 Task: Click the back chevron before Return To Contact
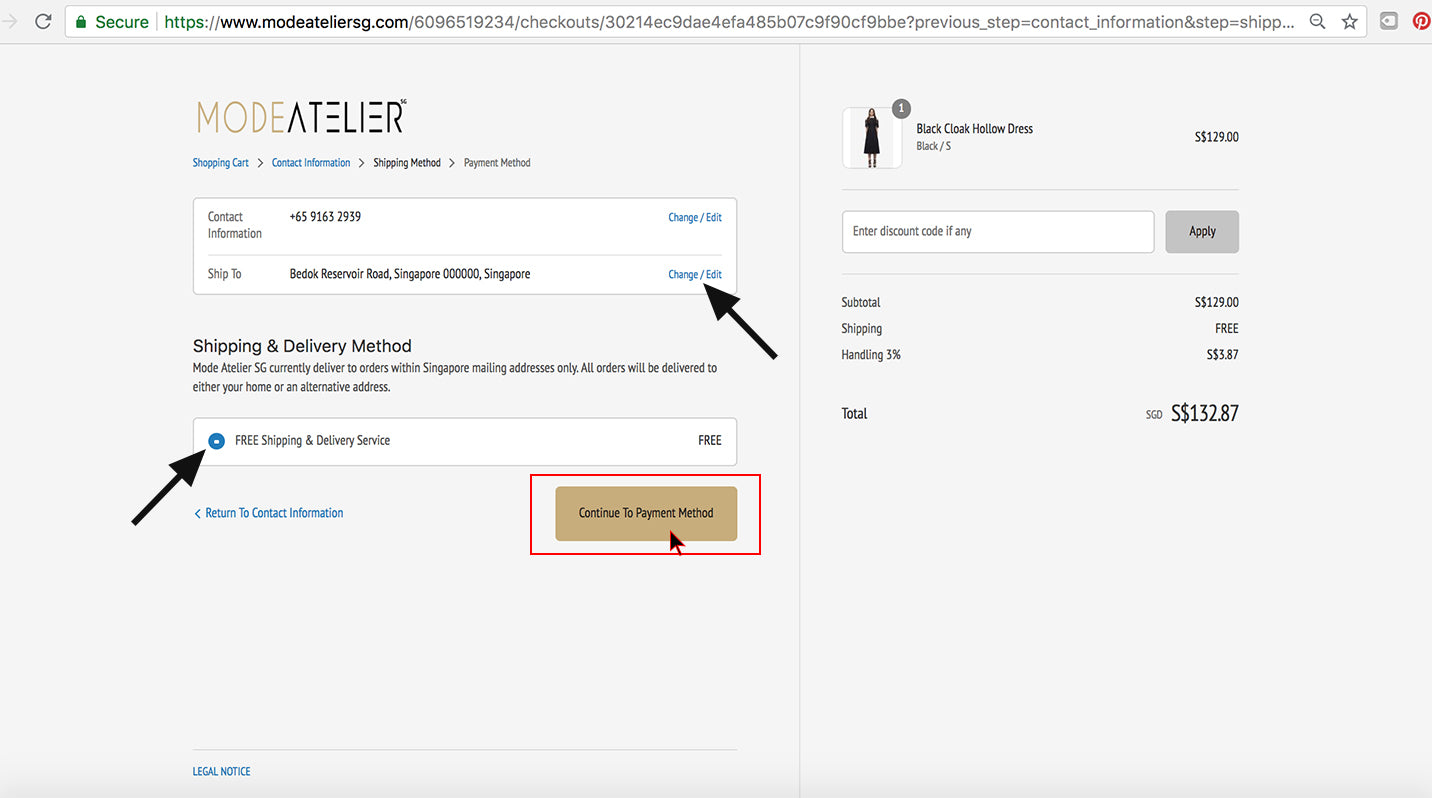[197, 513]
